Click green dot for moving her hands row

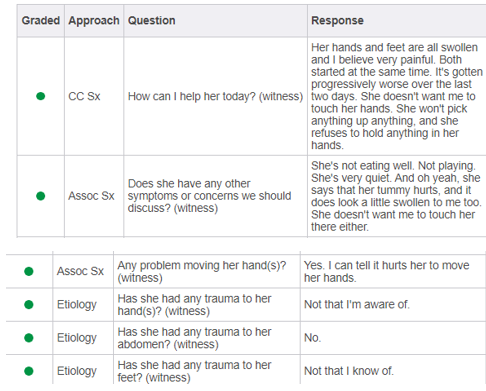tap(29, 271)
